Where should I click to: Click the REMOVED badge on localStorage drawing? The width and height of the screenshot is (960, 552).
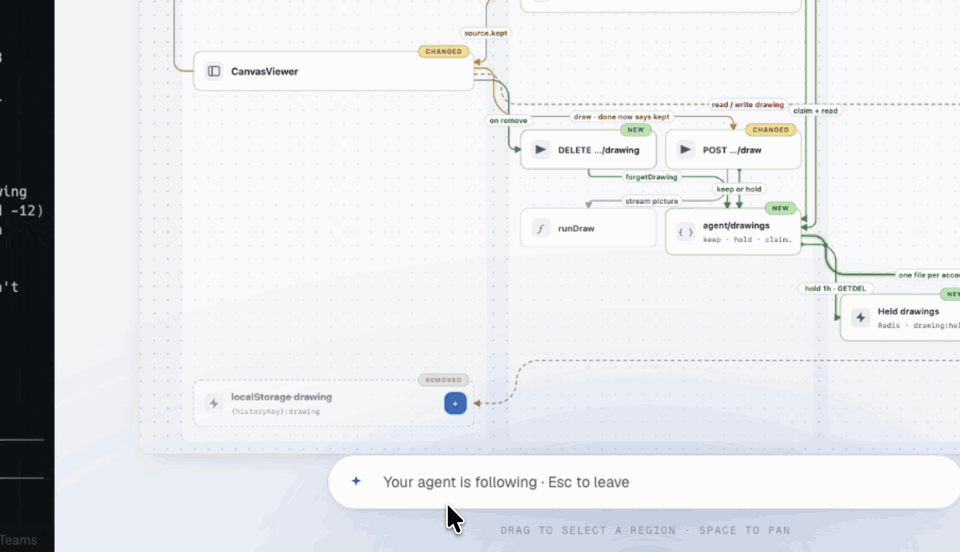coord(443,380)
